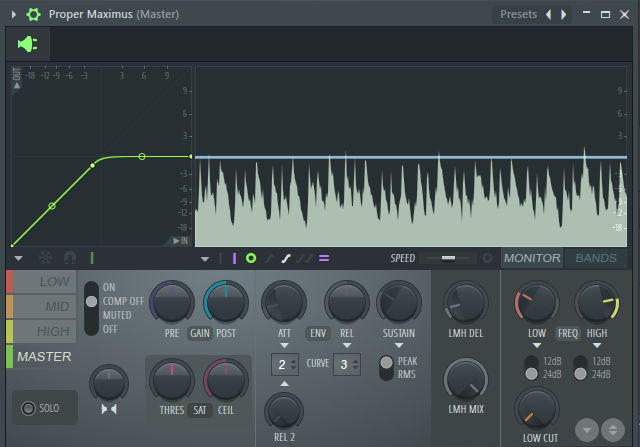The height and width of the screenshot is (447, 640).
Task: Toggle HIGH 12dB/24dB slope switch
Action: (580, 368)
